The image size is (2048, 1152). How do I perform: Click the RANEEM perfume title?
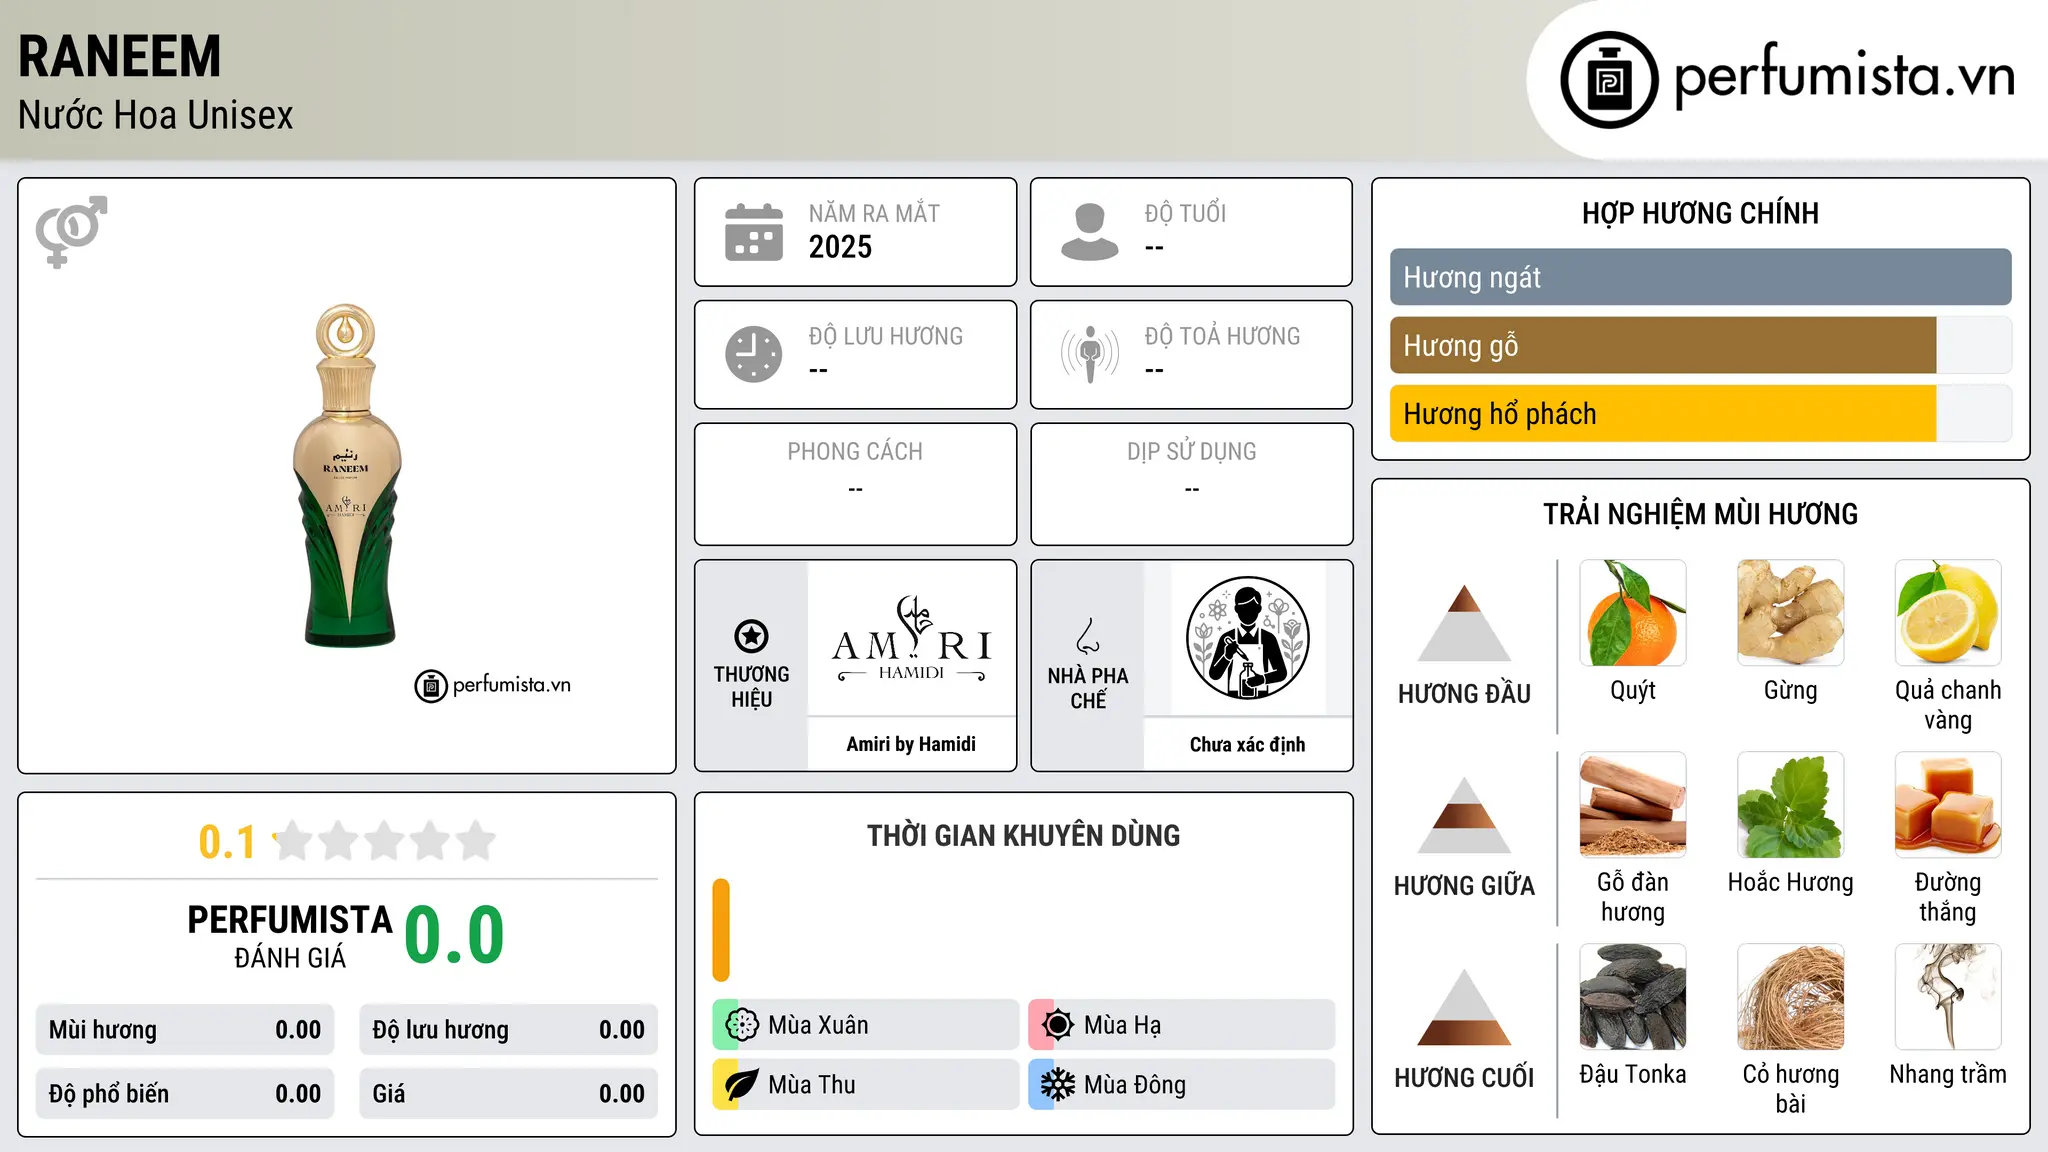(120, 56)
